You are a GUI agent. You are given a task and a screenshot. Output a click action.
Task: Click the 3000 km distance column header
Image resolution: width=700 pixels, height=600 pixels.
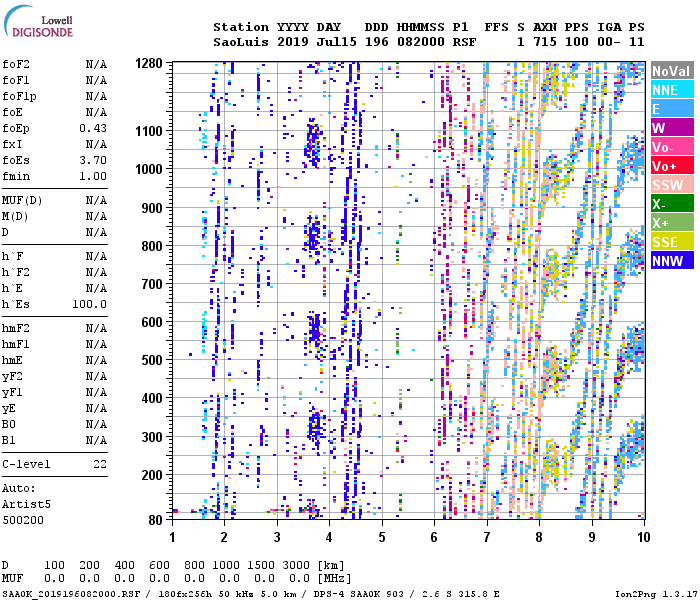pos(296,565)
